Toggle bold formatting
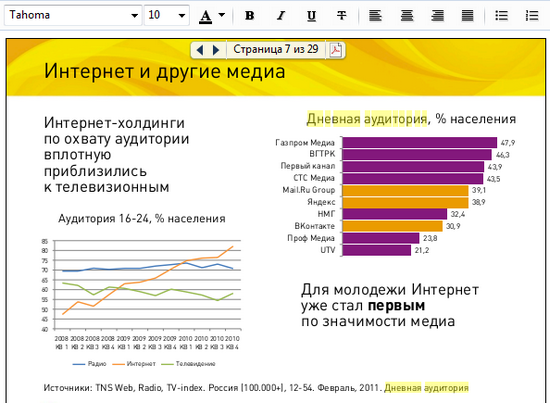 click(x=249, y=15)
